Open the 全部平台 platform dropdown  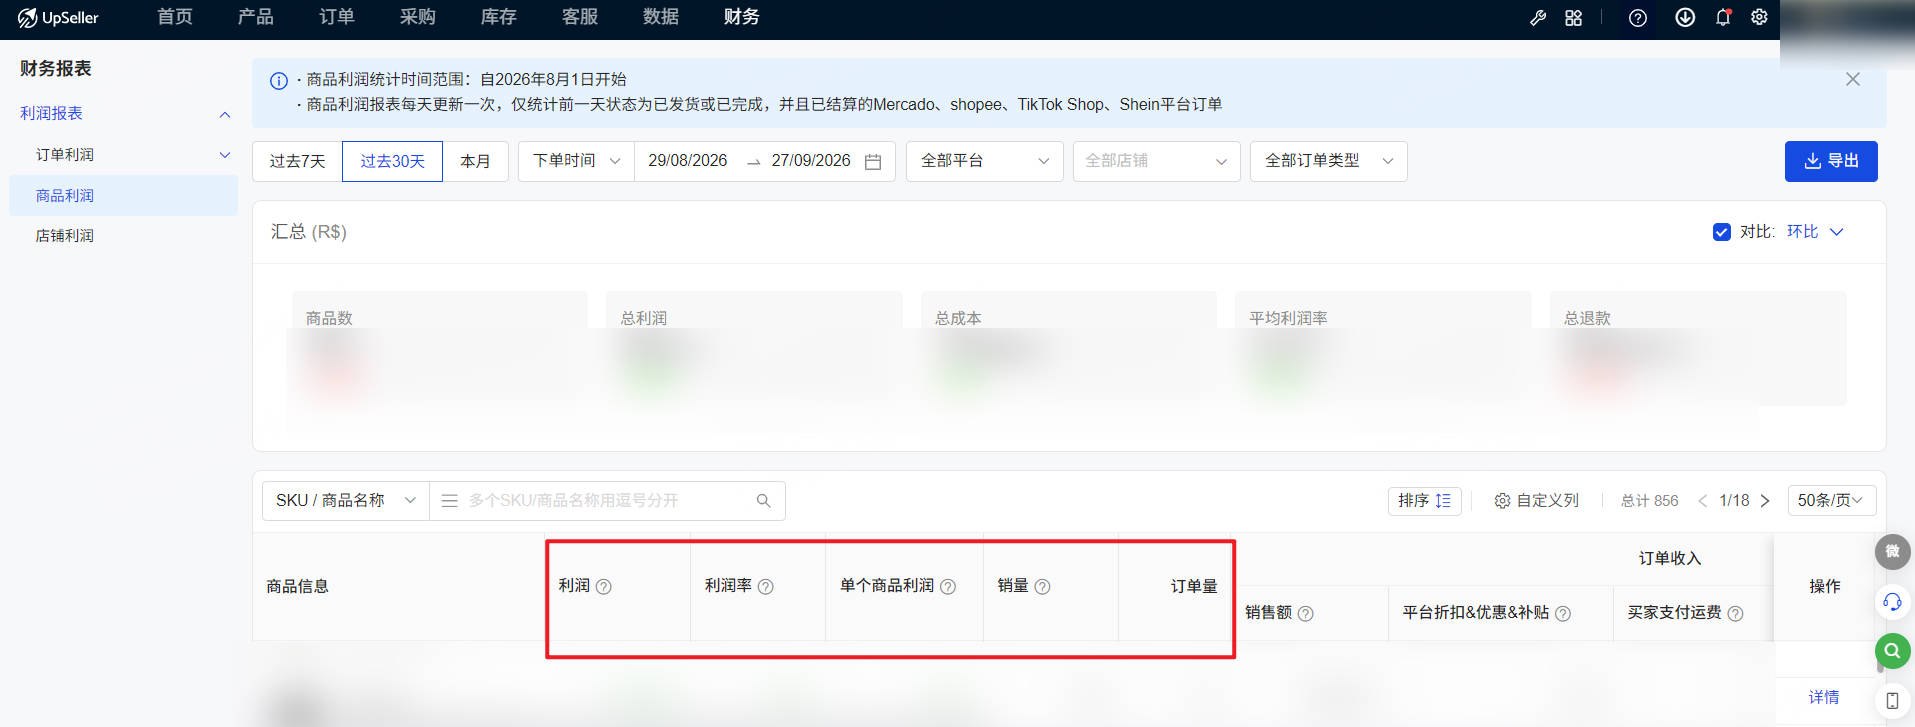tap(984, 161)
